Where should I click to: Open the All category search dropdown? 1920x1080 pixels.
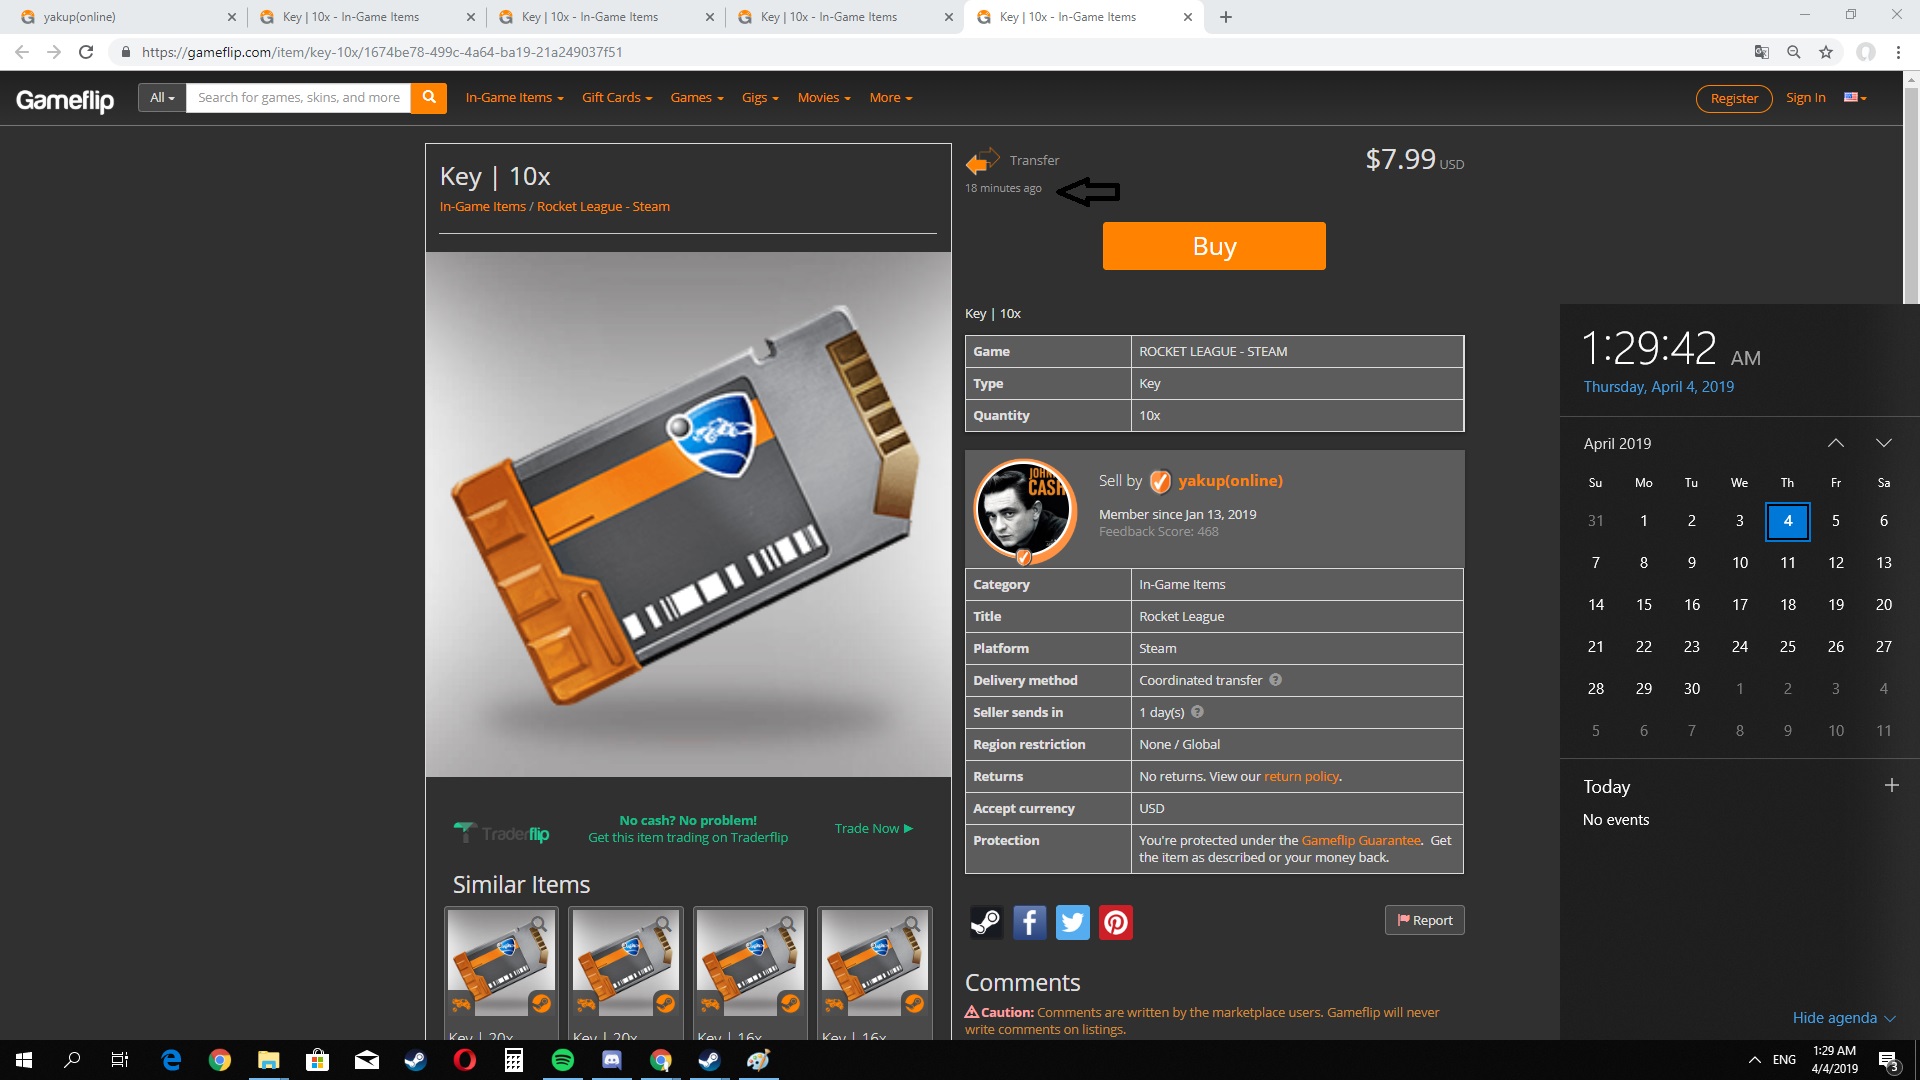[x=162, y=97]
